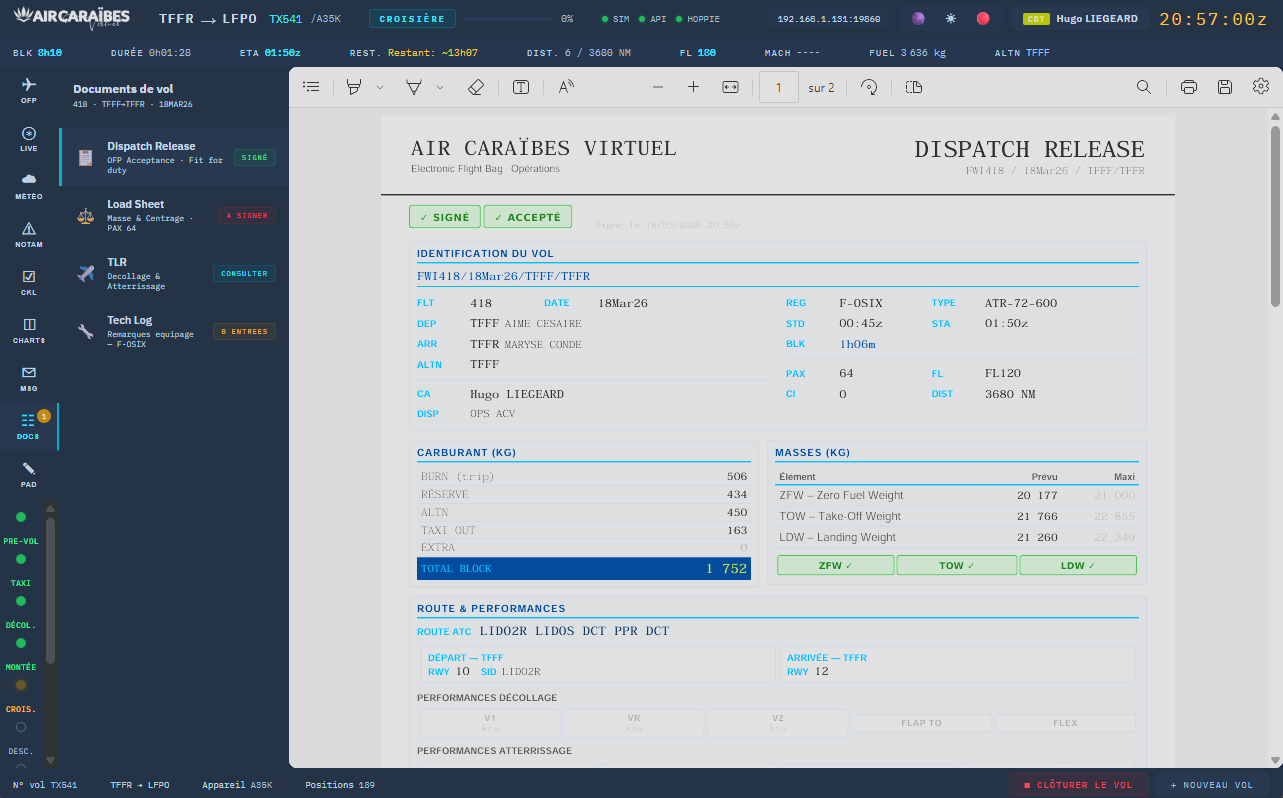Select the Tech Log document
This screenshot has height=798, width=1283.
[x=174, y=331]
